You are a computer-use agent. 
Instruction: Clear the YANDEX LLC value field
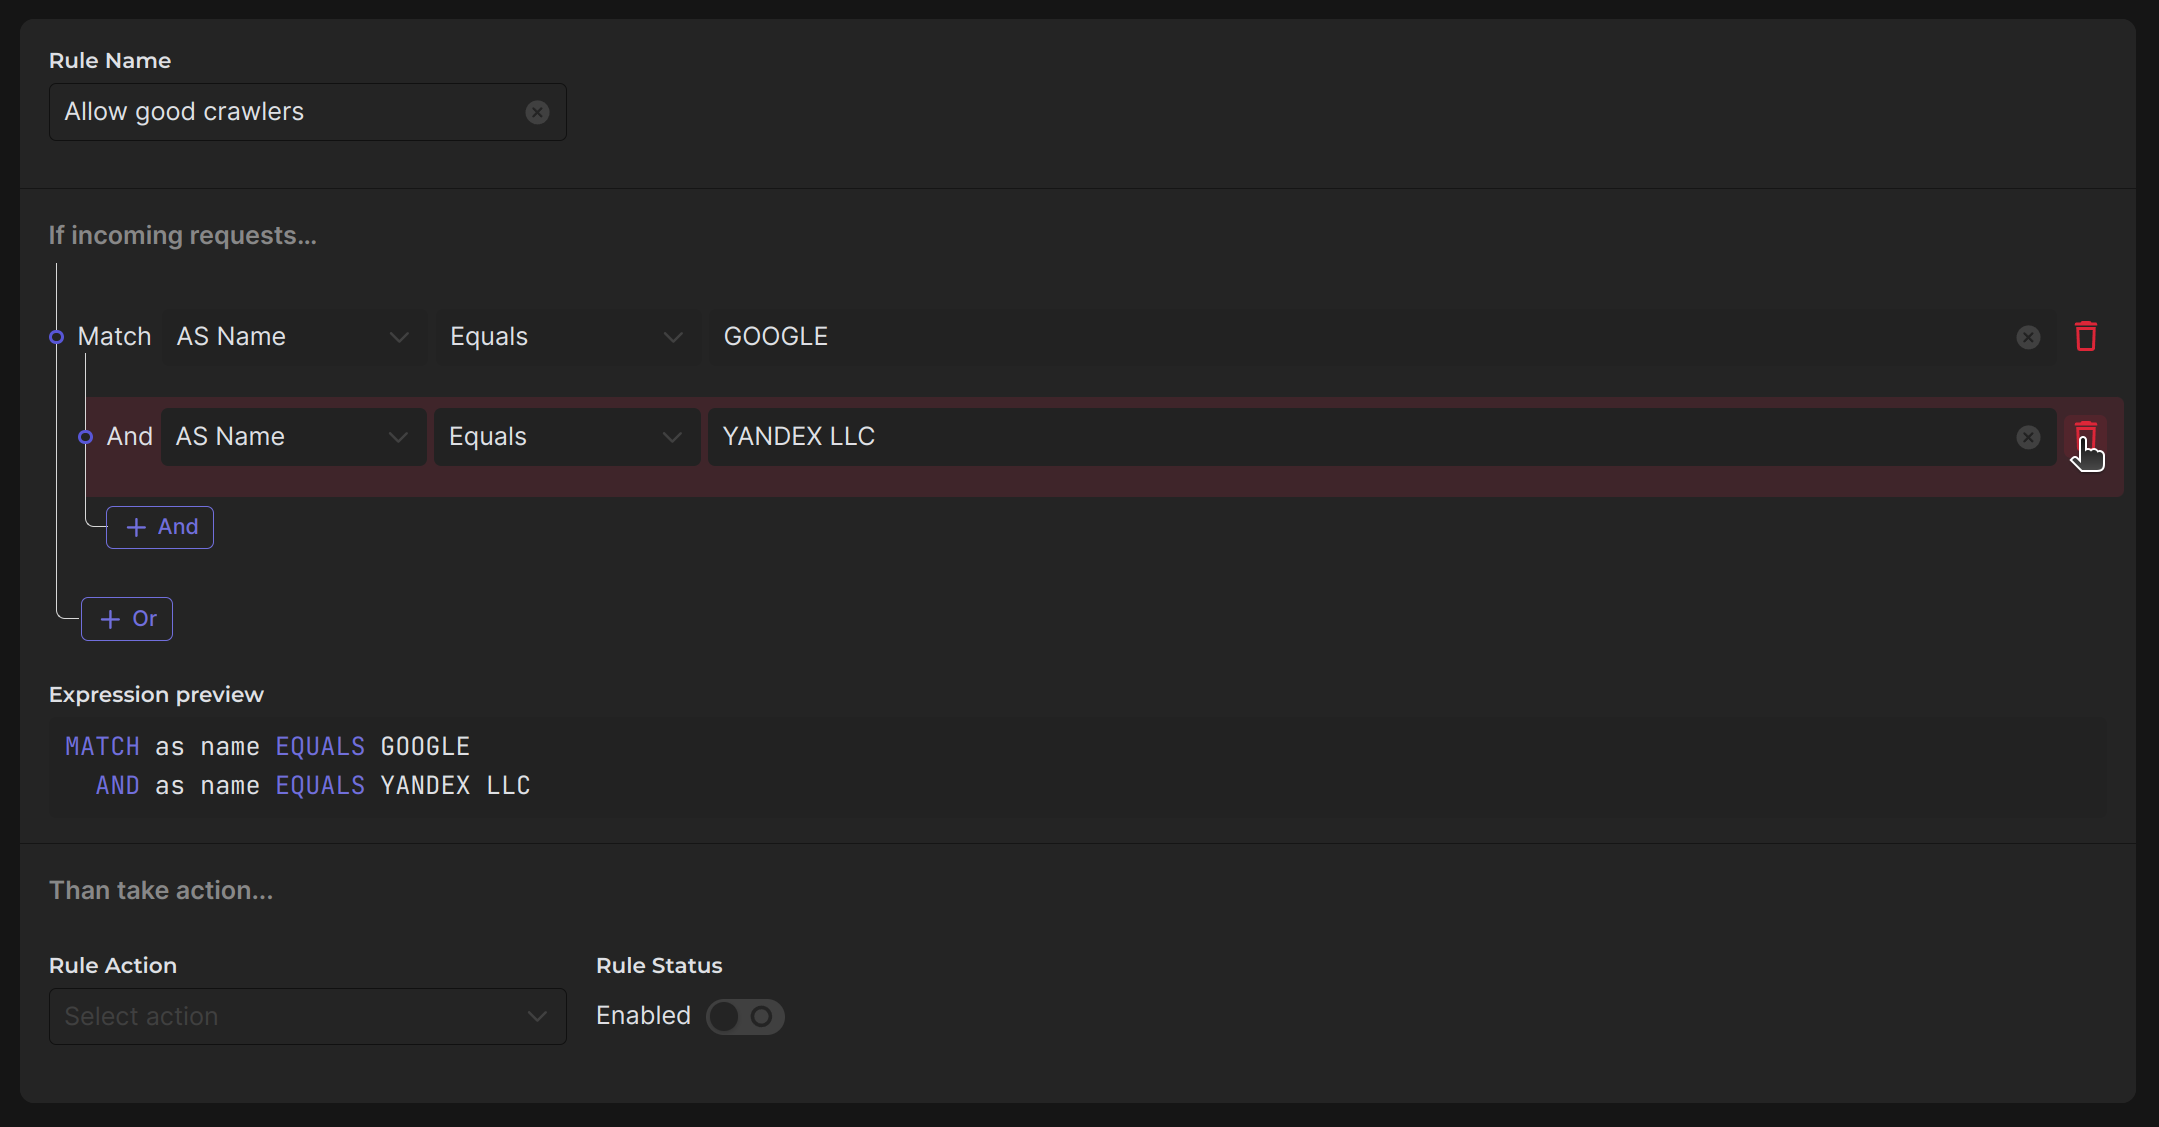[x=2028, y=437]
